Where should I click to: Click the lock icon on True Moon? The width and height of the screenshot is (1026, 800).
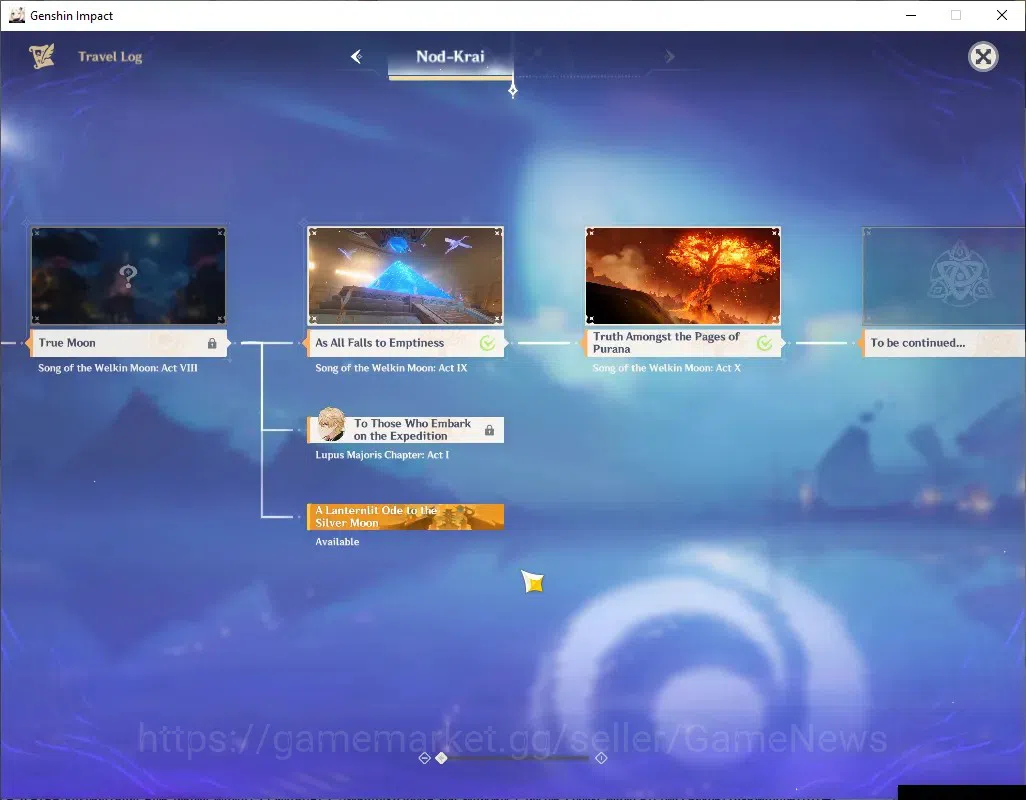[212, 343]
